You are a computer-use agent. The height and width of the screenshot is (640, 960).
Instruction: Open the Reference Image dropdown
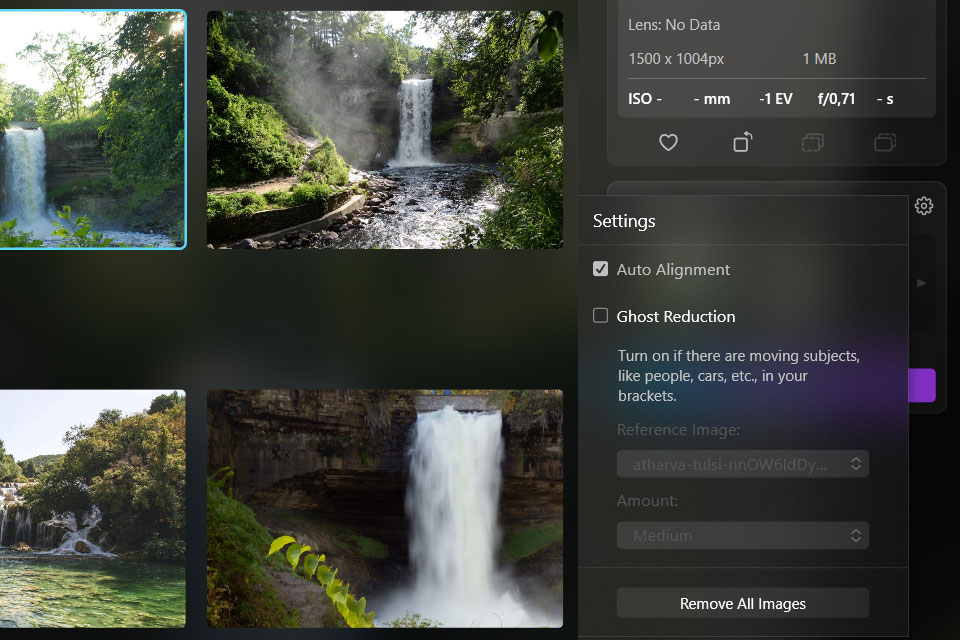click(742, 464)
